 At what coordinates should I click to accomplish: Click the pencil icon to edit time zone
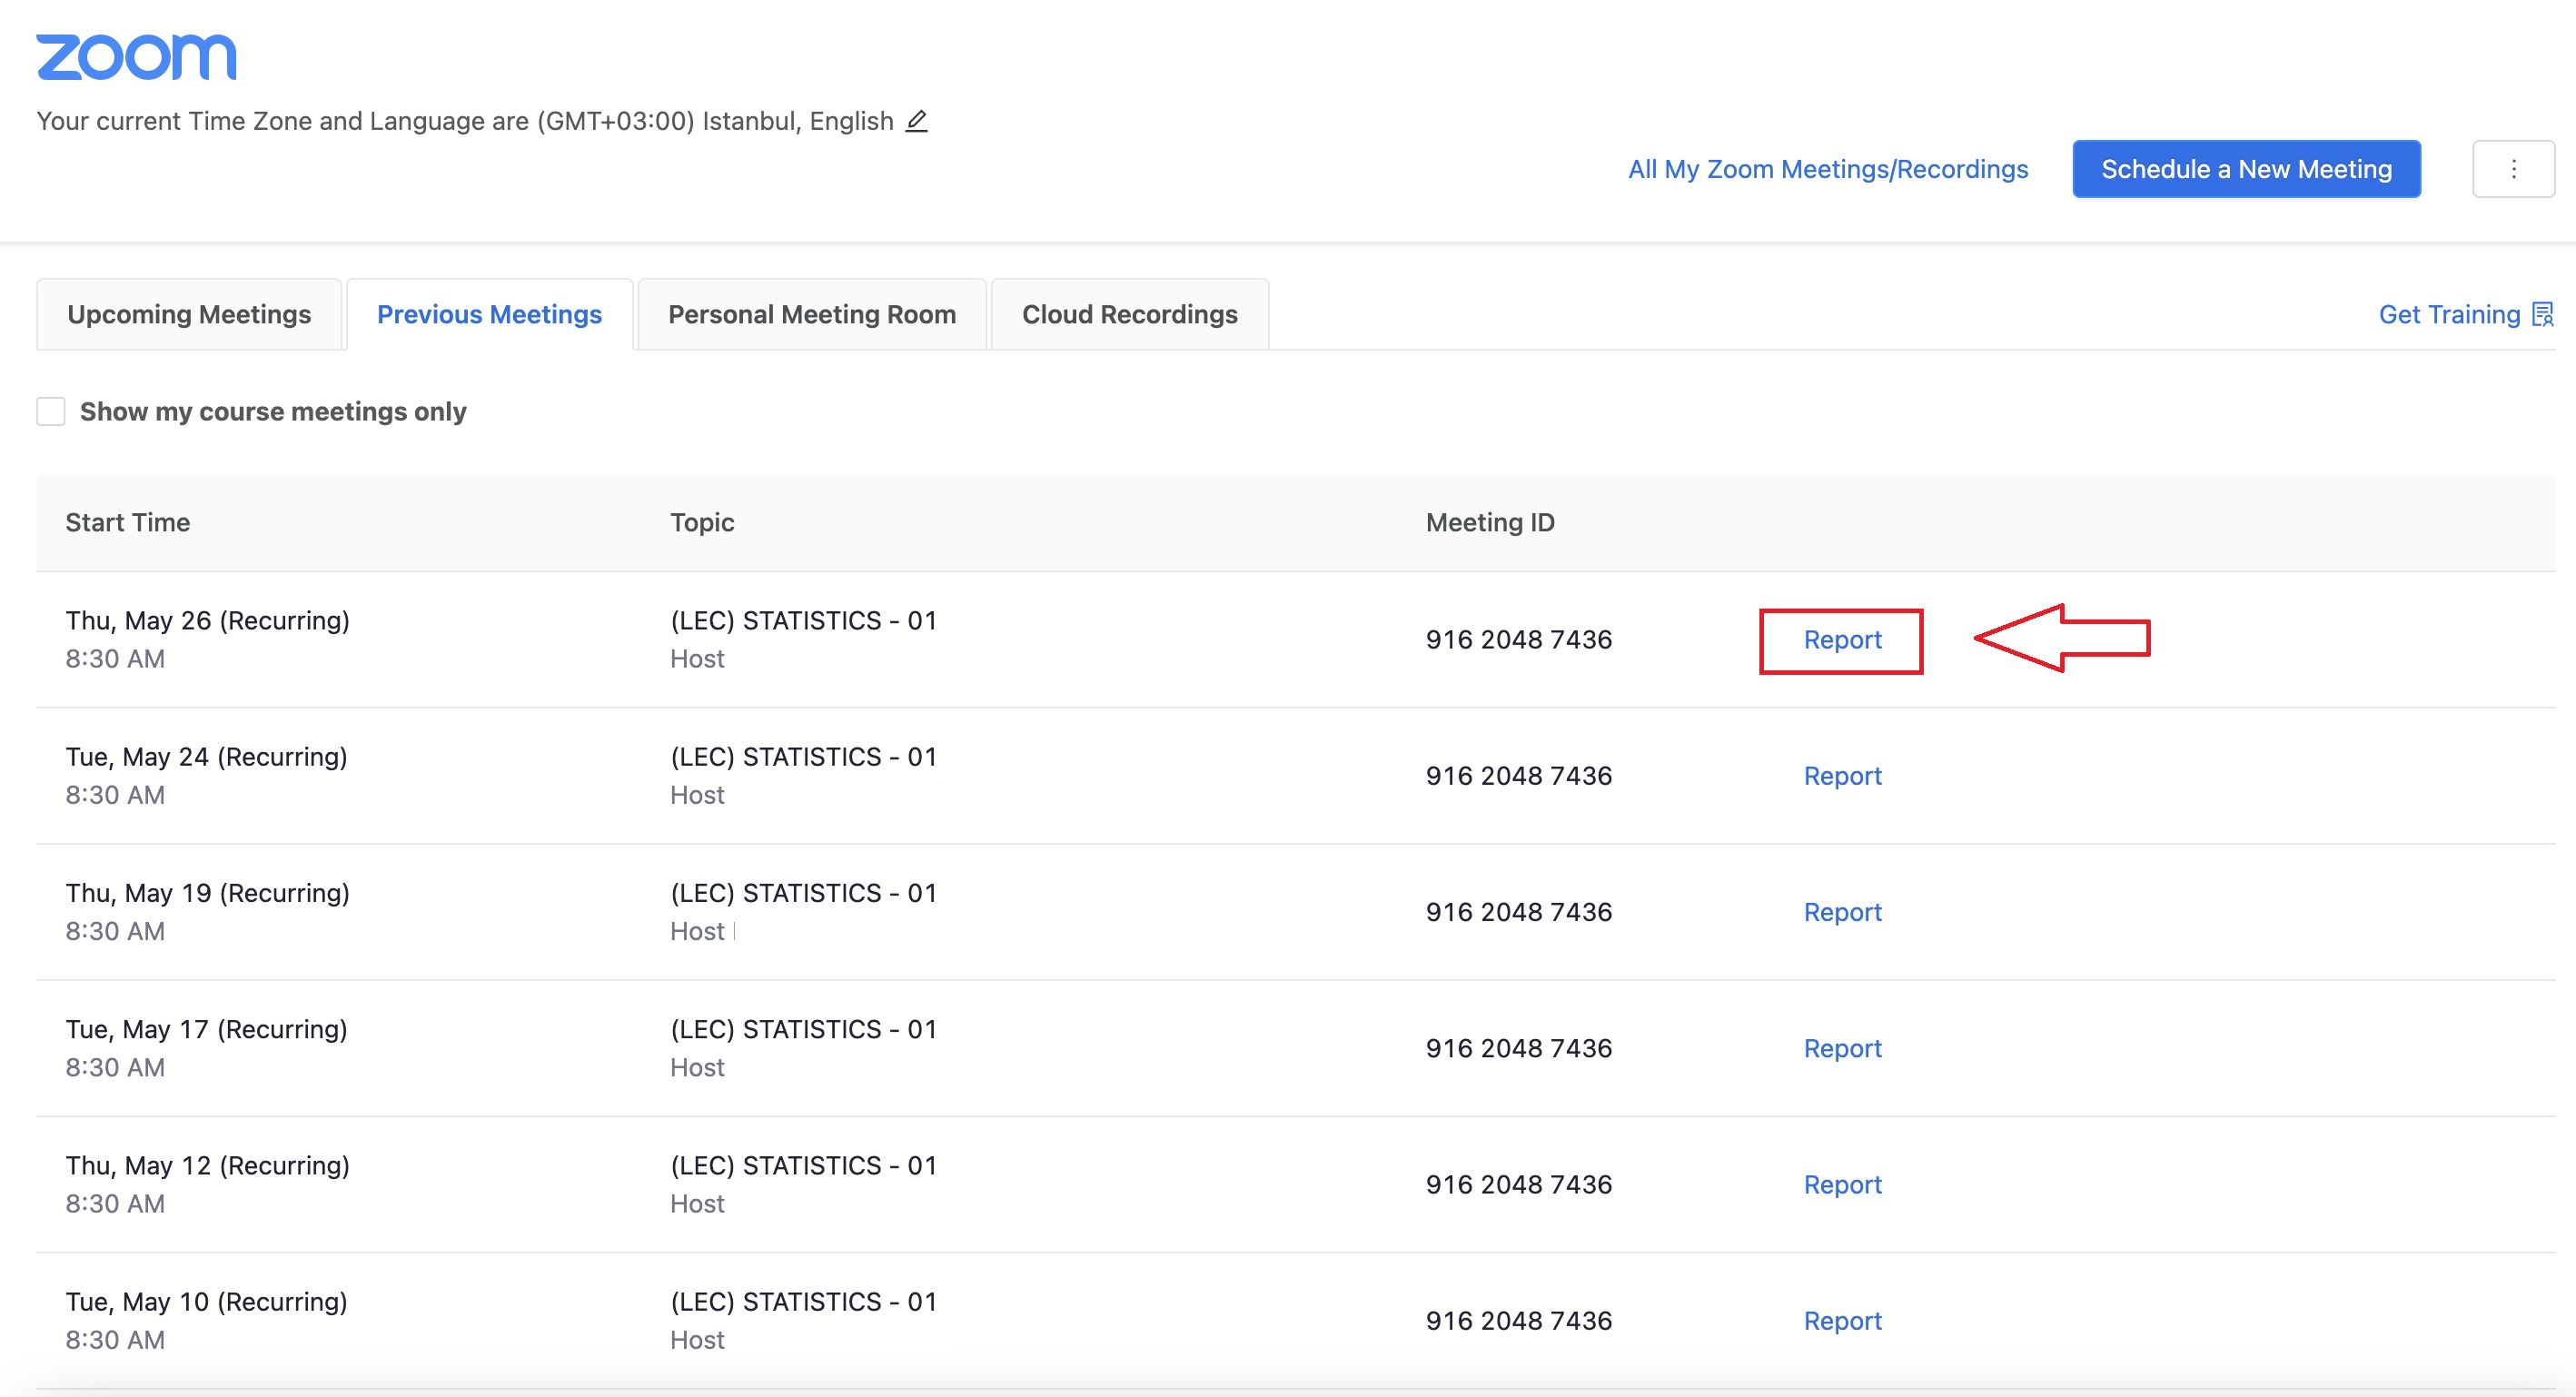[917, 121]
